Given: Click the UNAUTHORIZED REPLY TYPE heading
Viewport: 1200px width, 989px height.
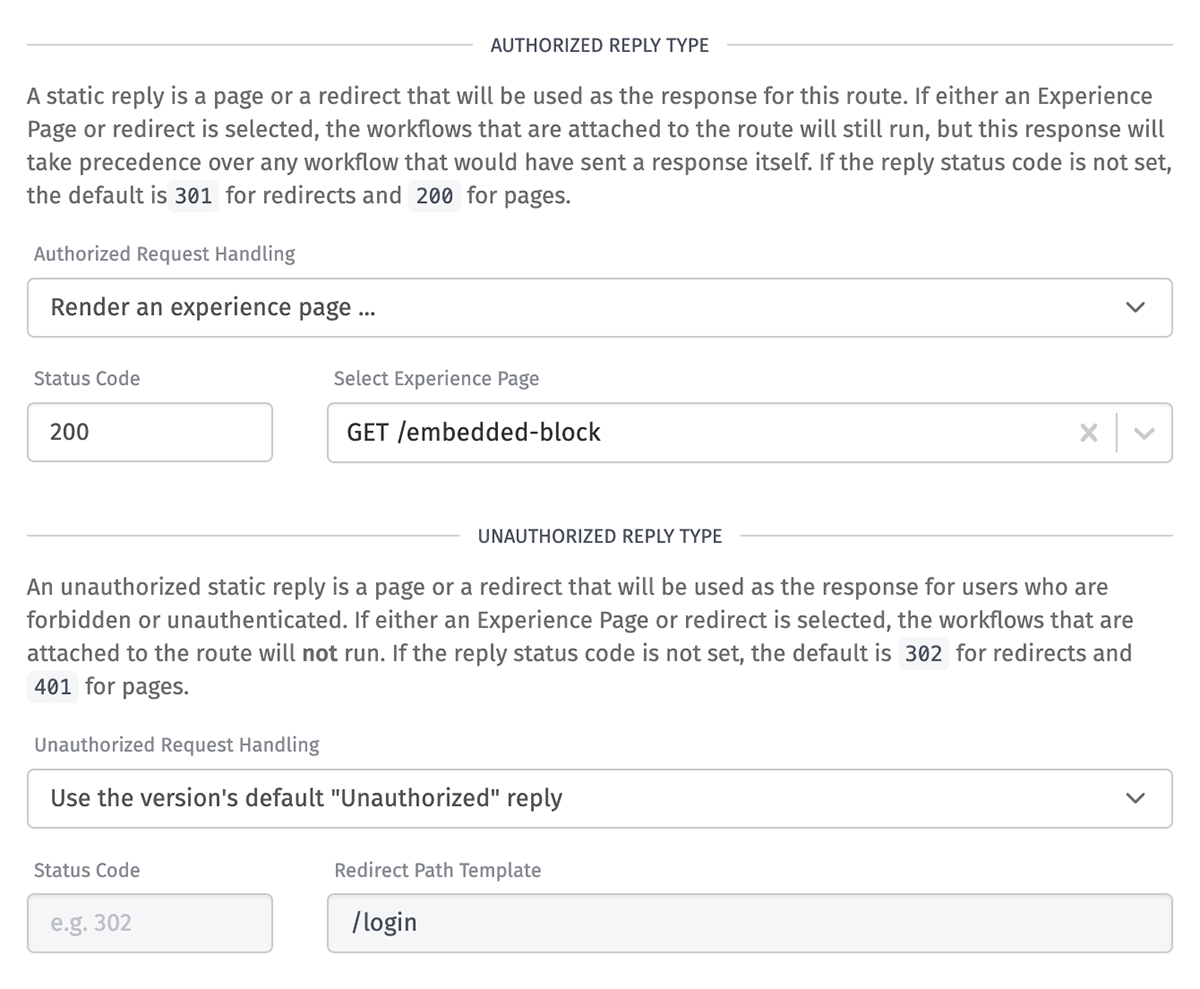Looking at the screenshot, I should point(600,536).
